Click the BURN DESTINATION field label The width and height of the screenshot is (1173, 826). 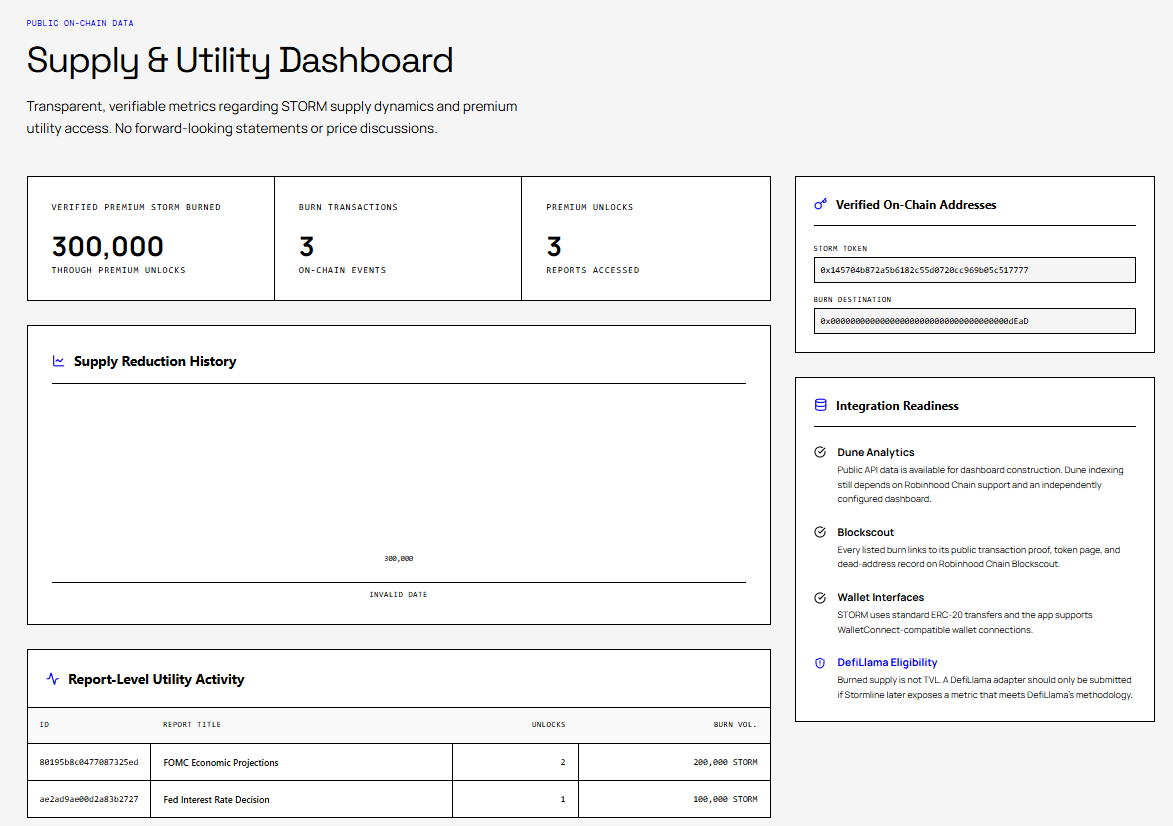(x=852, y=299)
